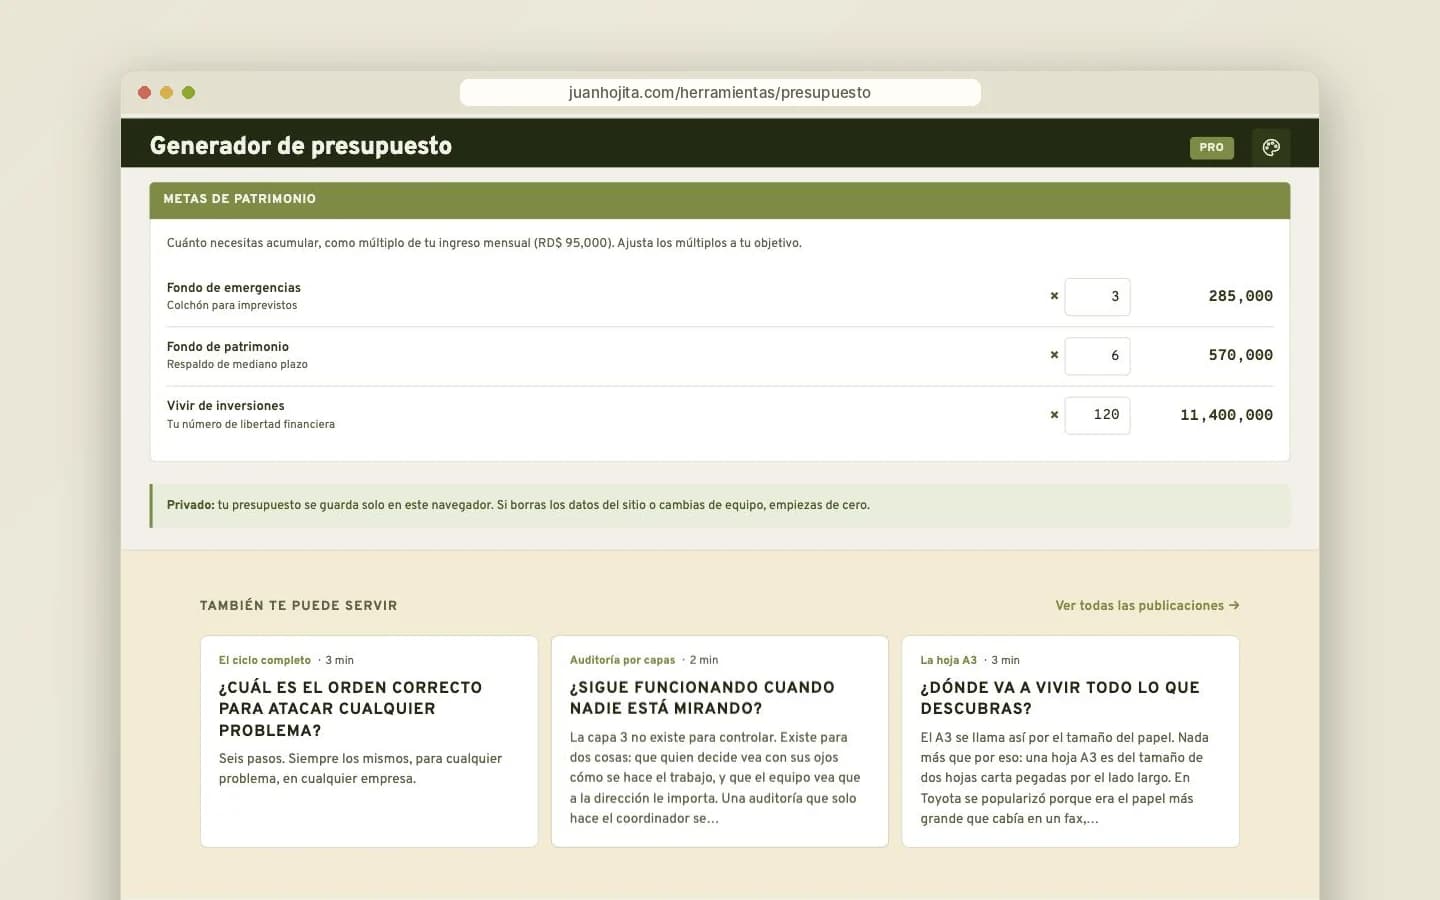The image size is (1440, 900).
Task: Click the 285,000 emergency fund total
Action: 1240,296
